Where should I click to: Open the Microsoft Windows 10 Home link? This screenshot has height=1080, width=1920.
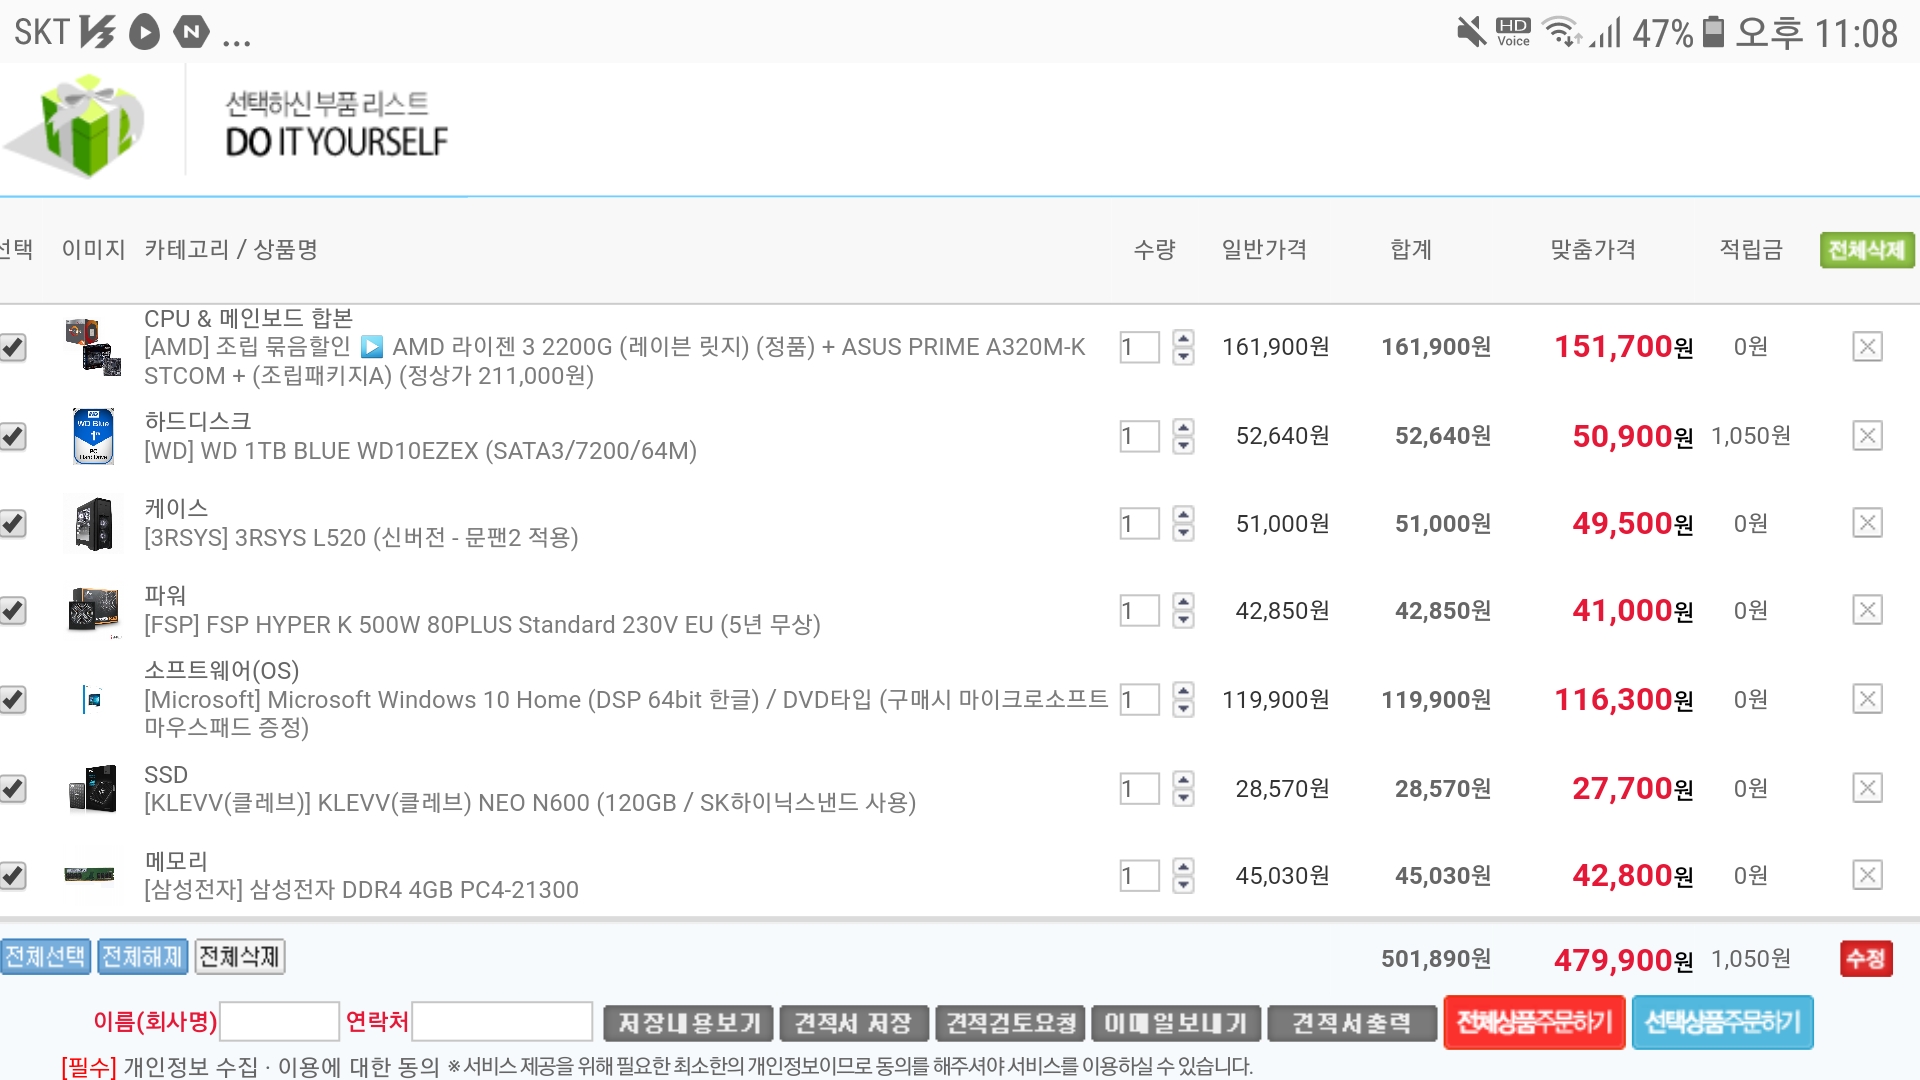pos(626,713)
